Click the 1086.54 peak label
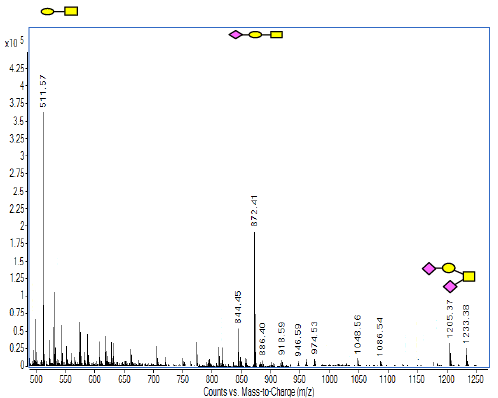Screen dimensions: 498x398 pos(380,337)
